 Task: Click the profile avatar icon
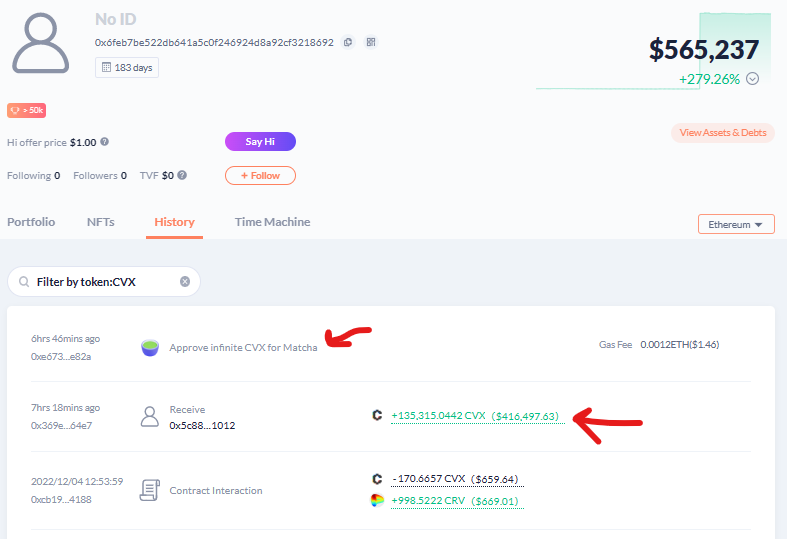(x=40, y=43)
